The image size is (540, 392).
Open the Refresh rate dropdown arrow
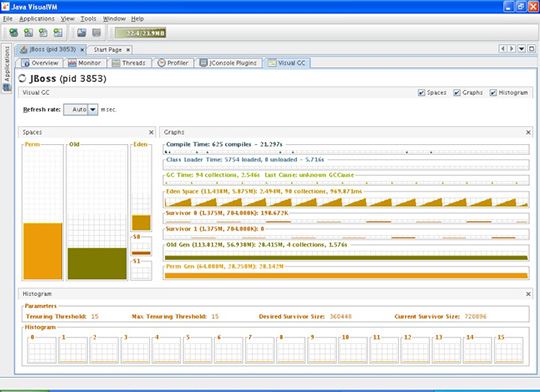coord(93,110)
